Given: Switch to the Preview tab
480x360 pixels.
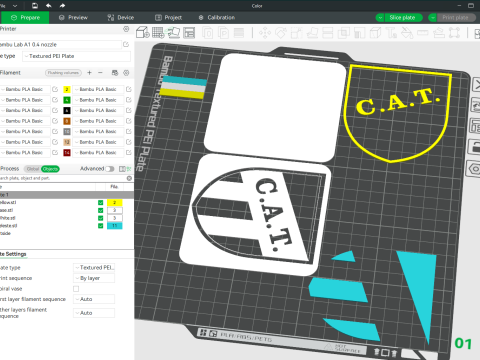Looking at the screenshot, I should 73,18.
